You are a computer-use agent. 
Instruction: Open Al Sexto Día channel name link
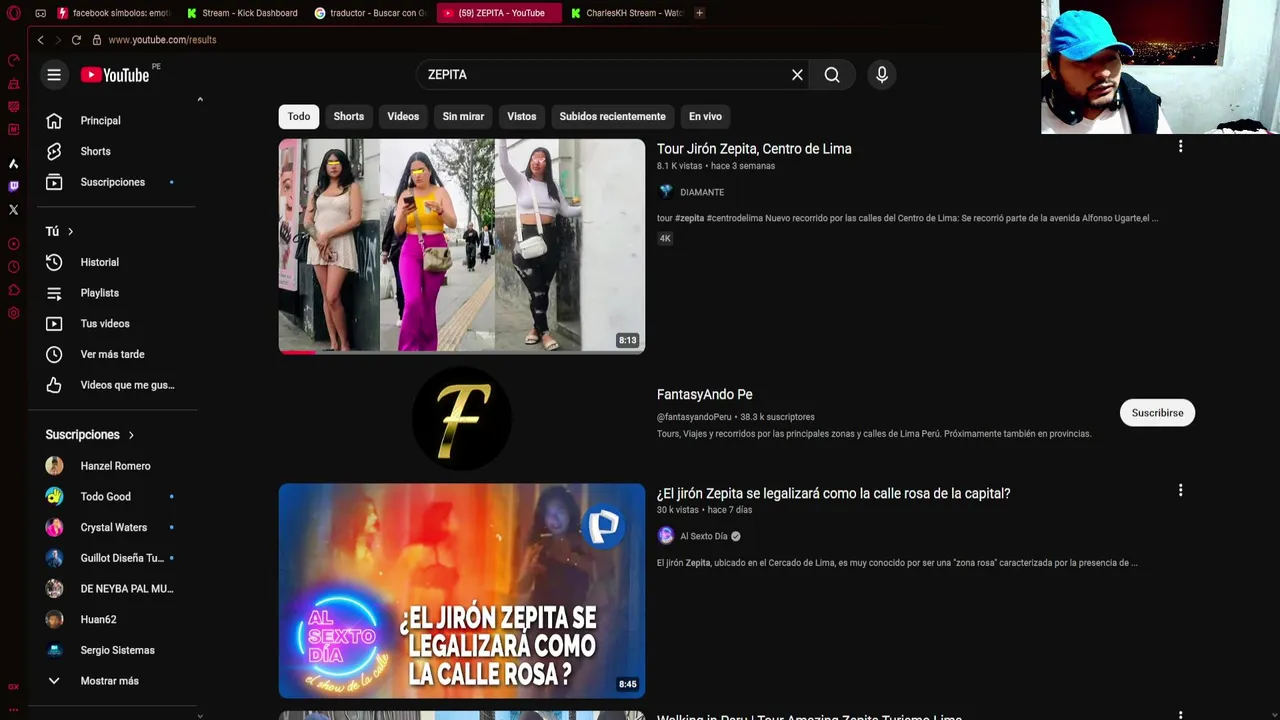click(704, 536)
